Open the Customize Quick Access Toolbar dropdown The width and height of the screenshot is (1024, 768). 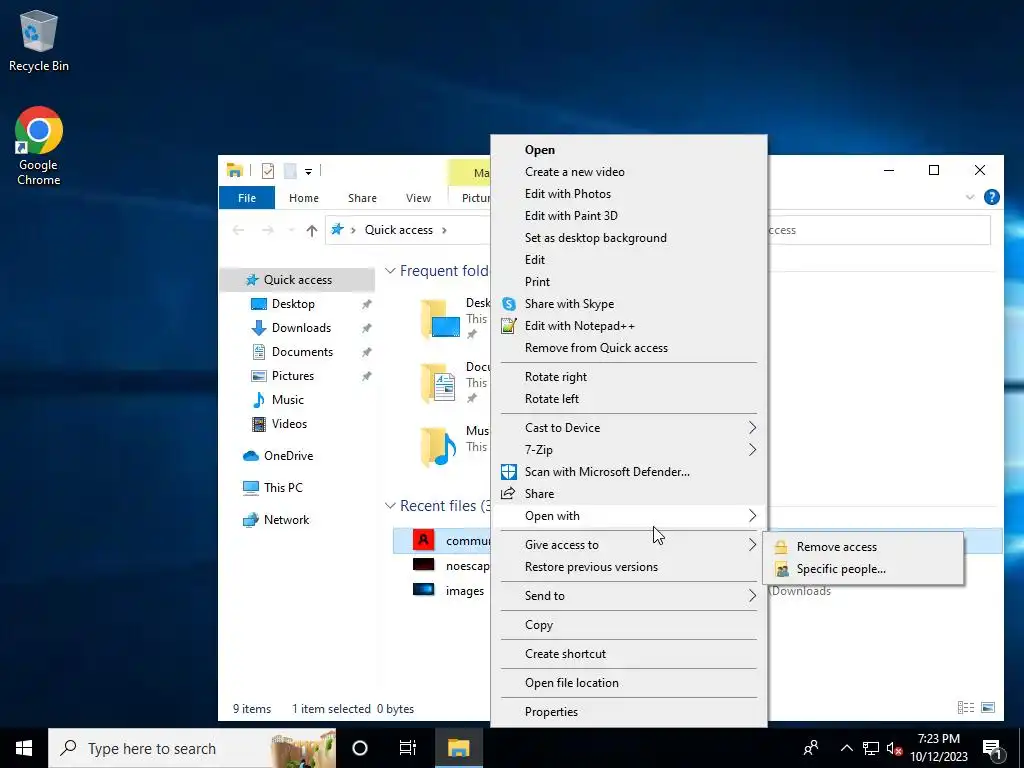(308, 172)
